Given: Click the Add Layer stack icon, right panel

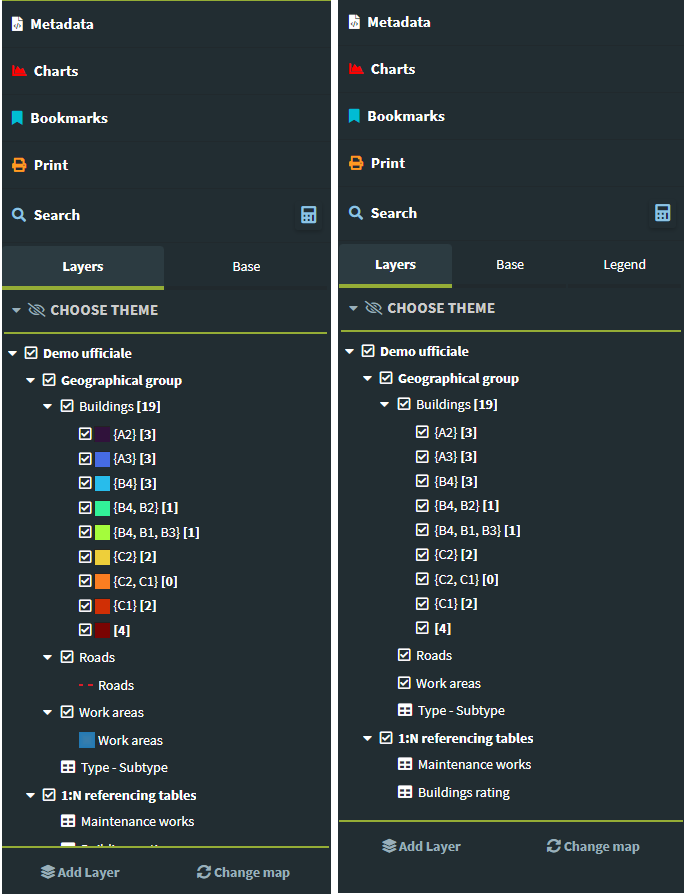Looking at the screenshot, I should 389,846.
